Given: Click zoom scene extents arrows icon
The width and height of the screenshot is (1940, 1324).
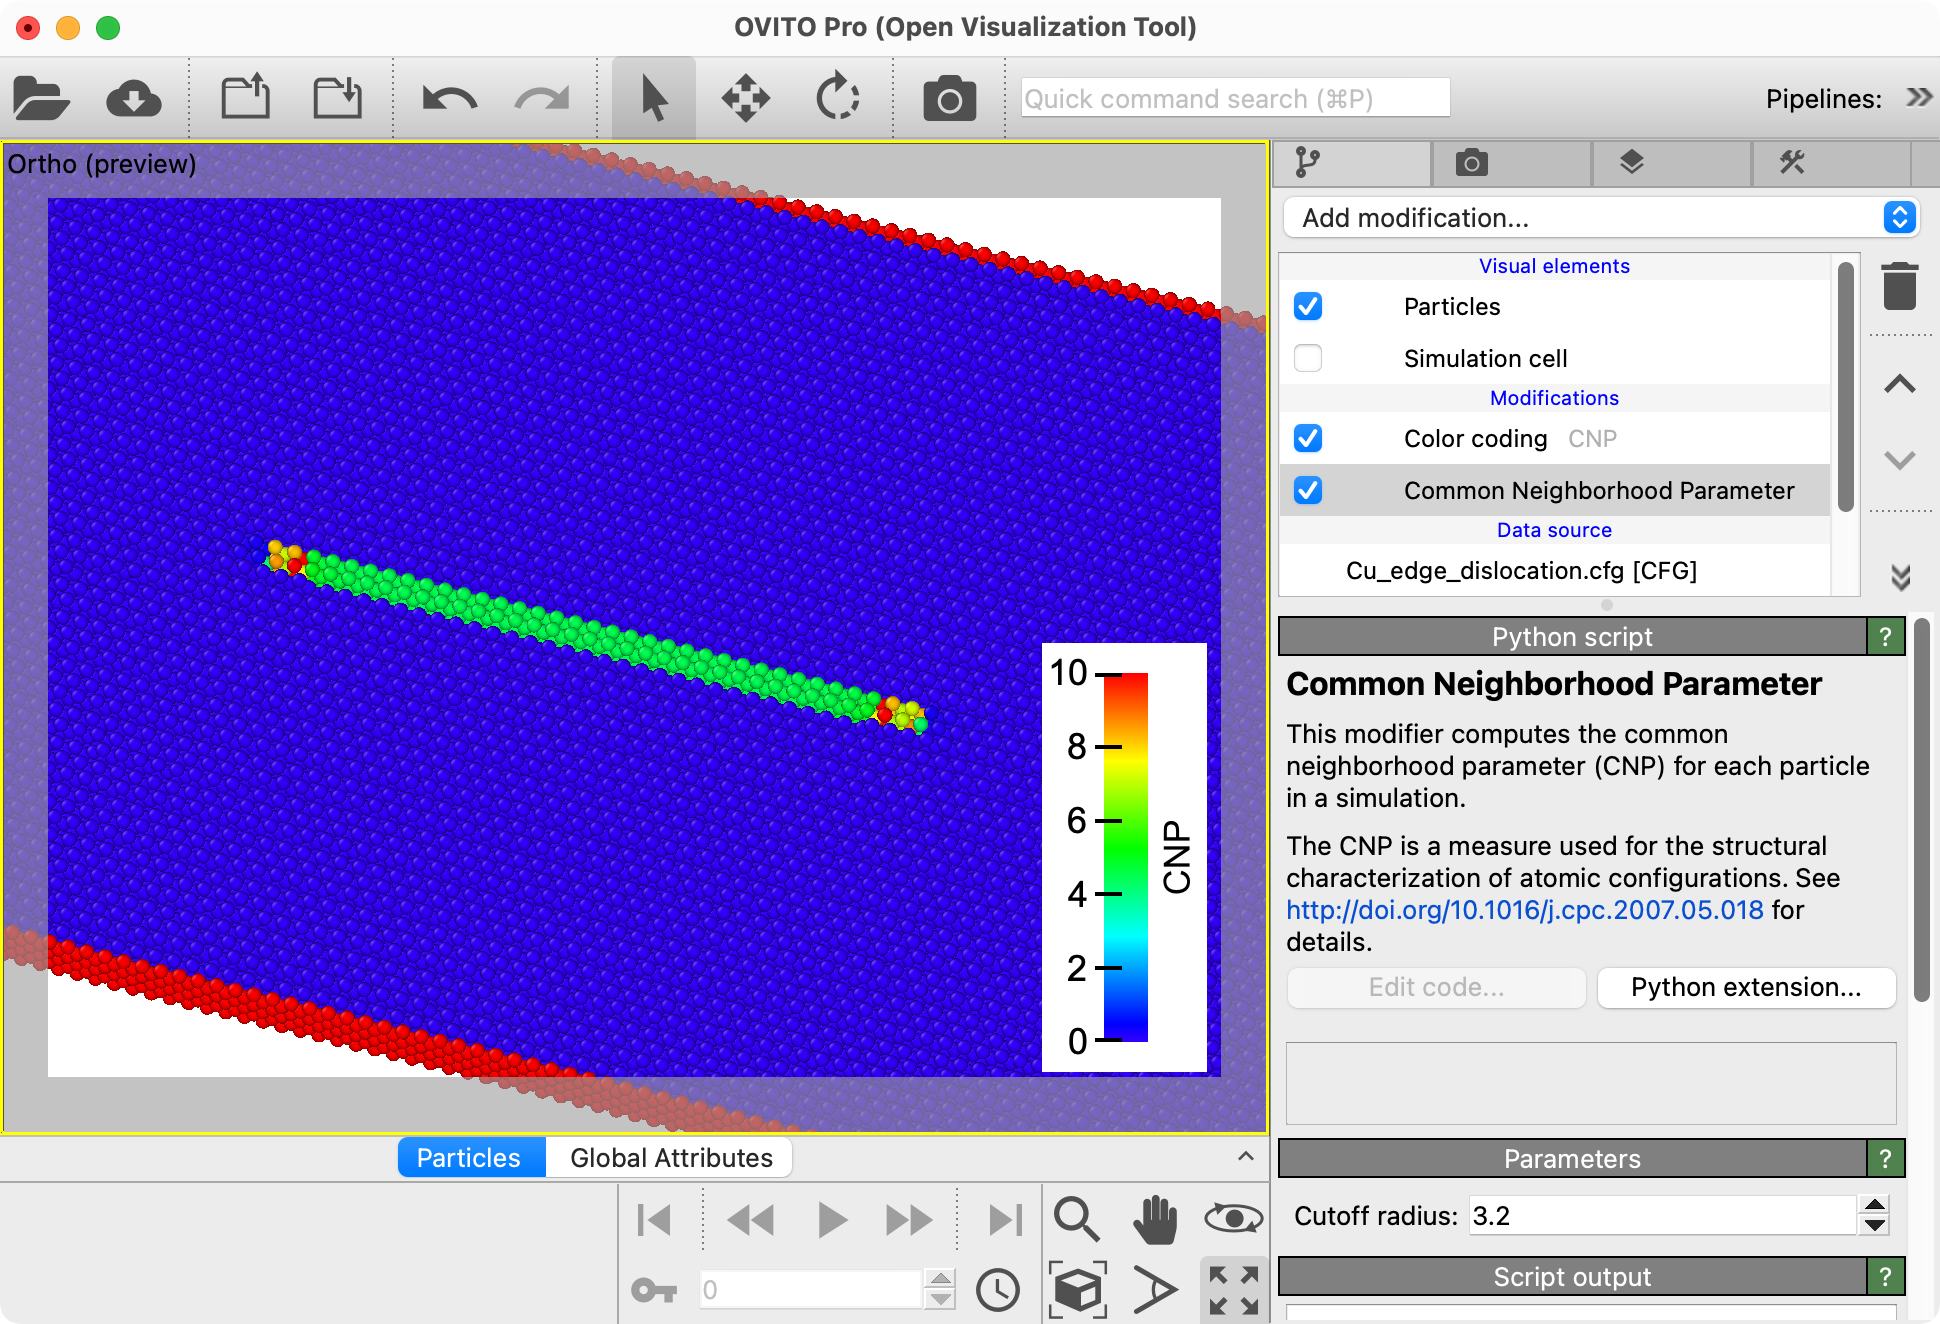Looking at the screenshot, I should [x=1233, y=1290].
